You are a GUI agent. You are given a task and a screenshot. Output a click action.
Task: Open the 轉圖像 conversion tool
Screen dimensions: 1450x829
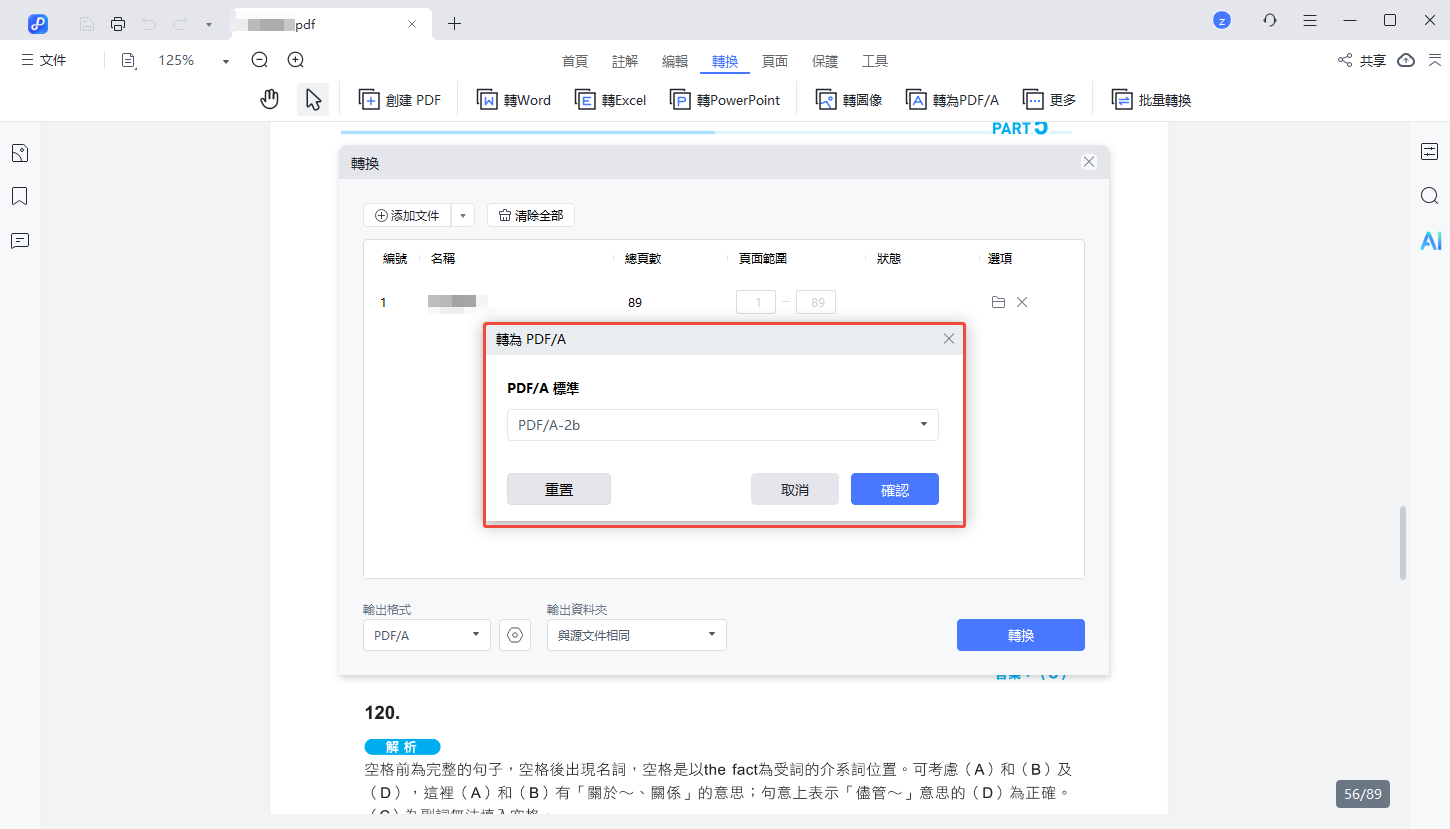[847, 99]
